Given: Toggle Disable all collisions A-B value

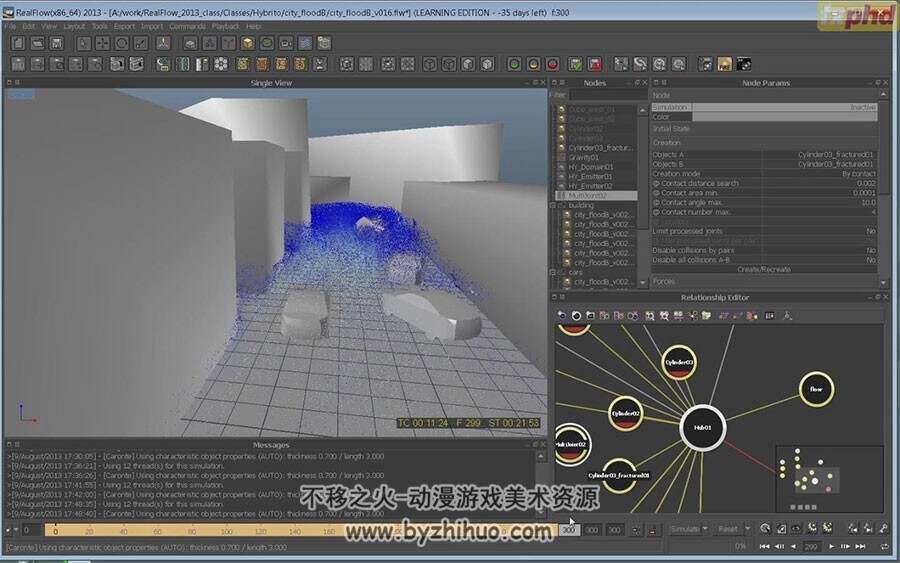Looking at the screenshot, I should pos(871,260).
